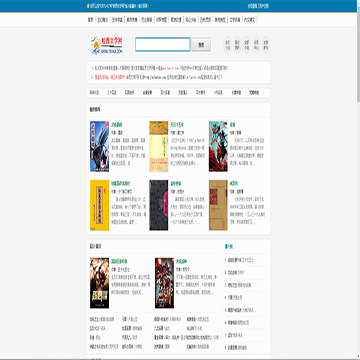Open the third ranked entry in sidebar list
The image size is (360, 360).
(x=239, y=285)
